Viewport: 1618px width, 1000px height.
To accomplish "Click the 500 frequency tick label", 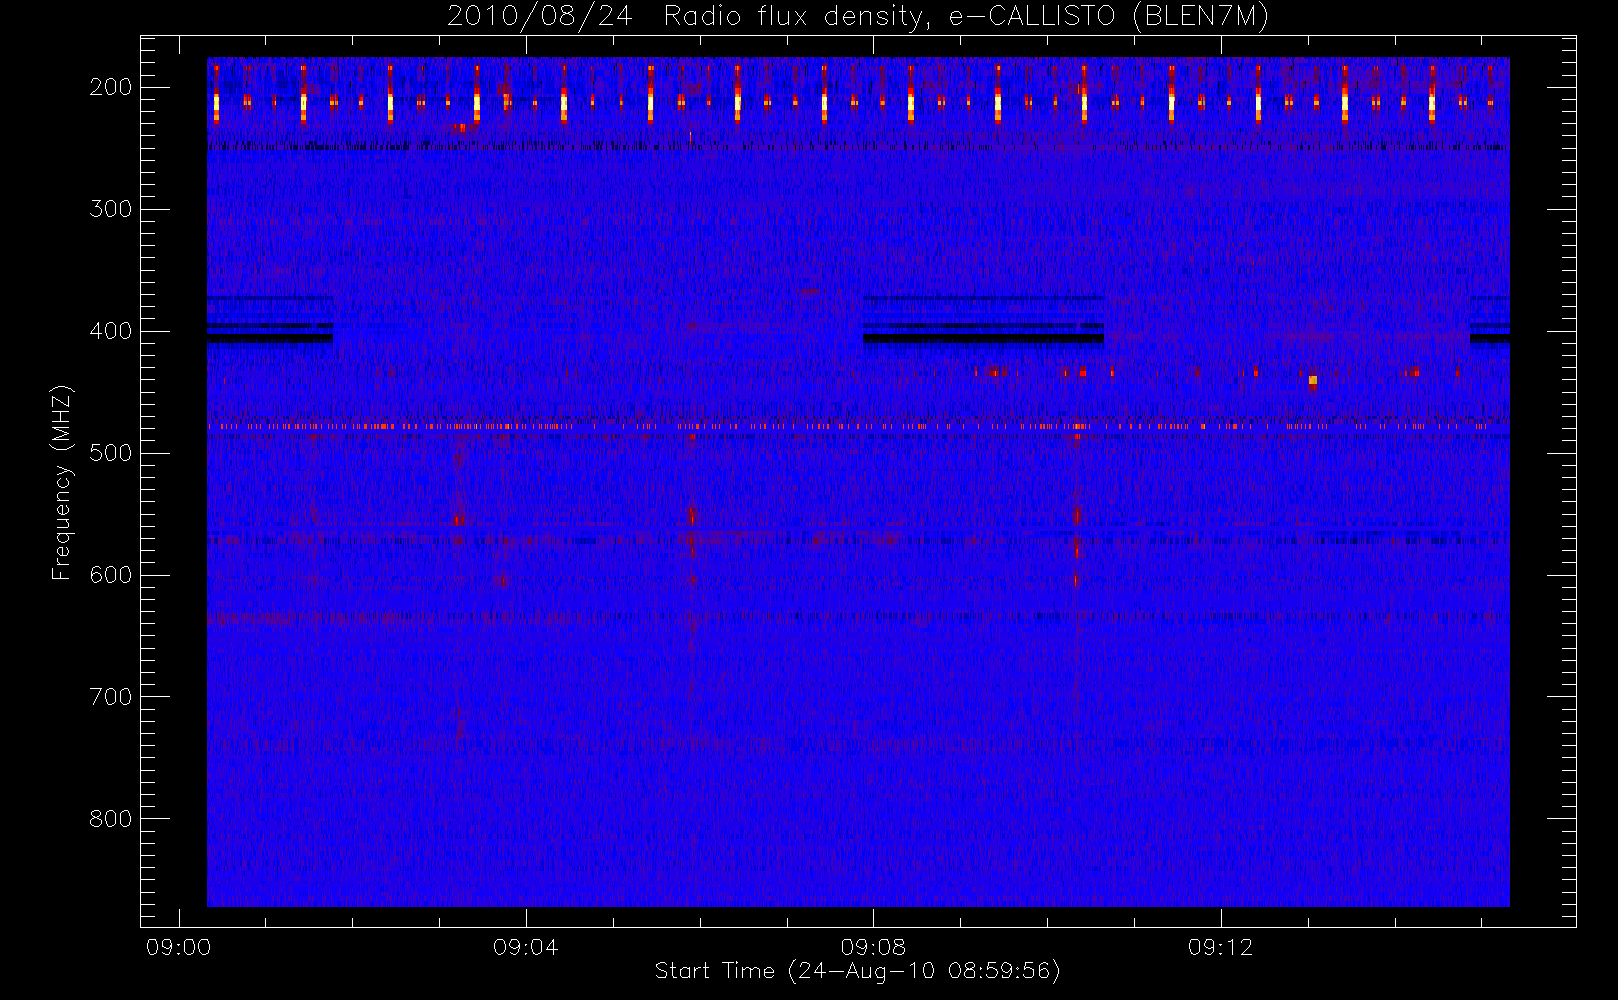I will pyautogui.click(x=110, y=453).
